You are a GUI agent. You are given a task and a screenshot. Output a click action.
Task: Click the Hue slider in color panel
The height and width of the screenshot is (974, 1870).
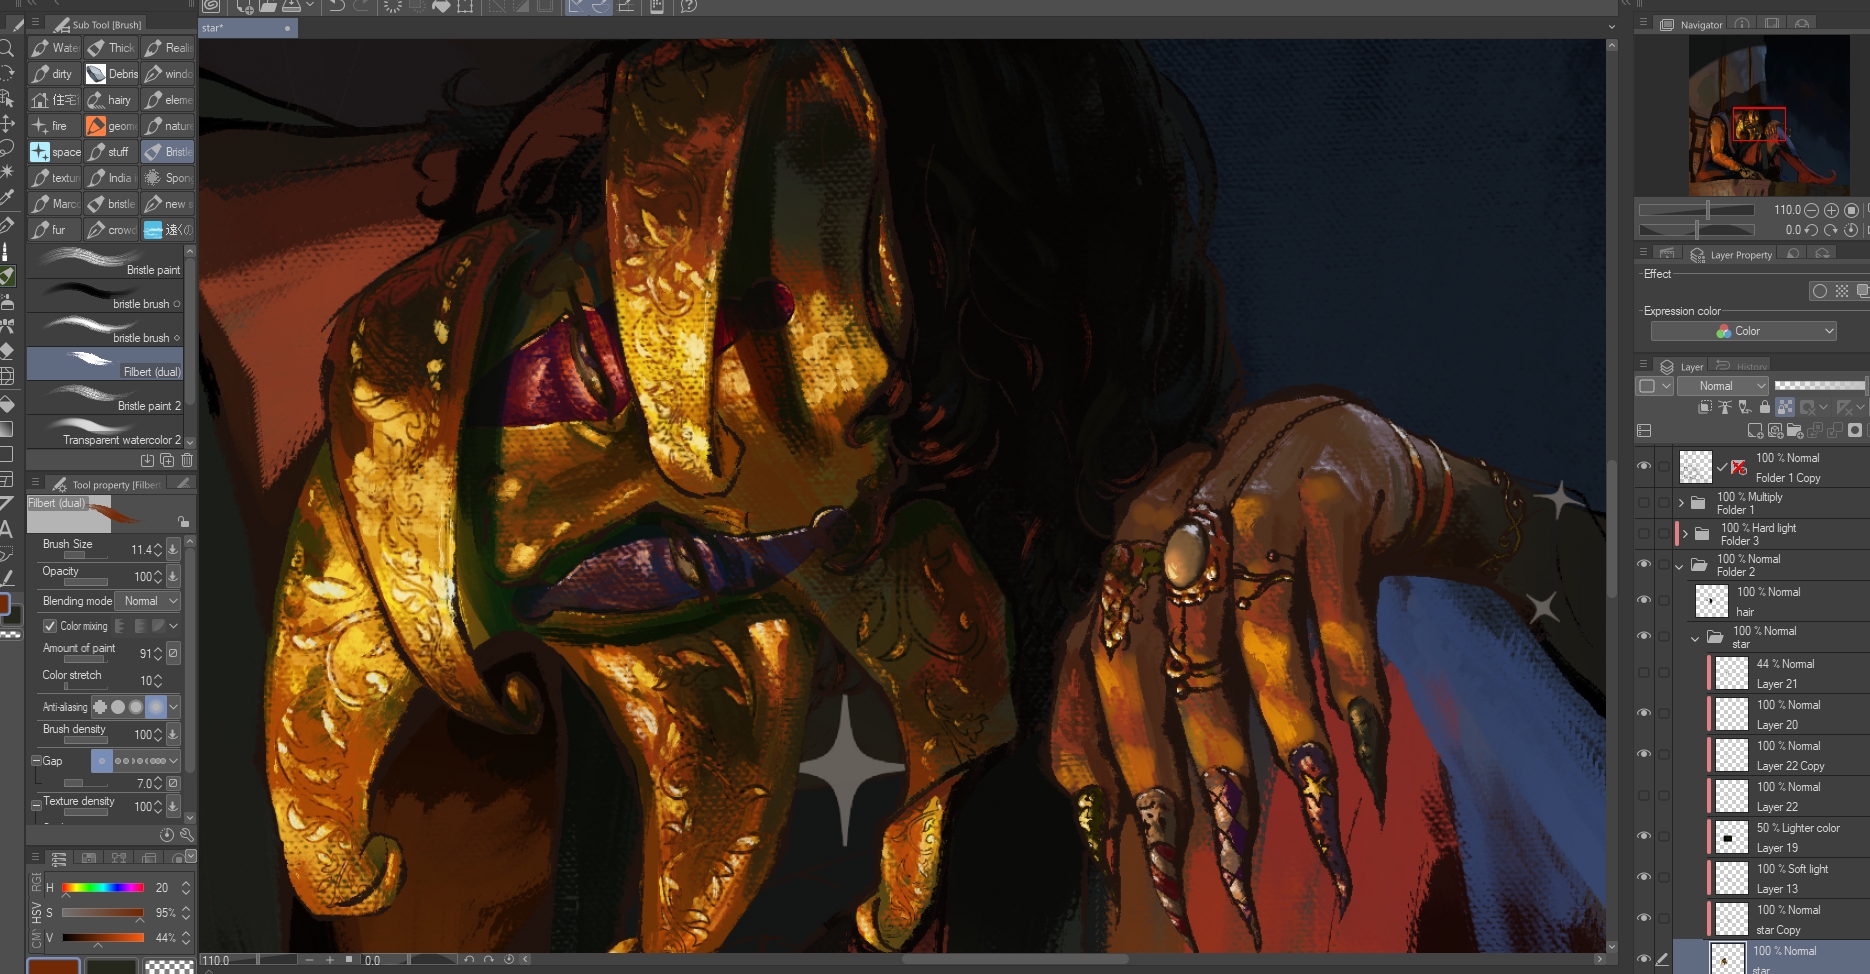pos(103,888)
